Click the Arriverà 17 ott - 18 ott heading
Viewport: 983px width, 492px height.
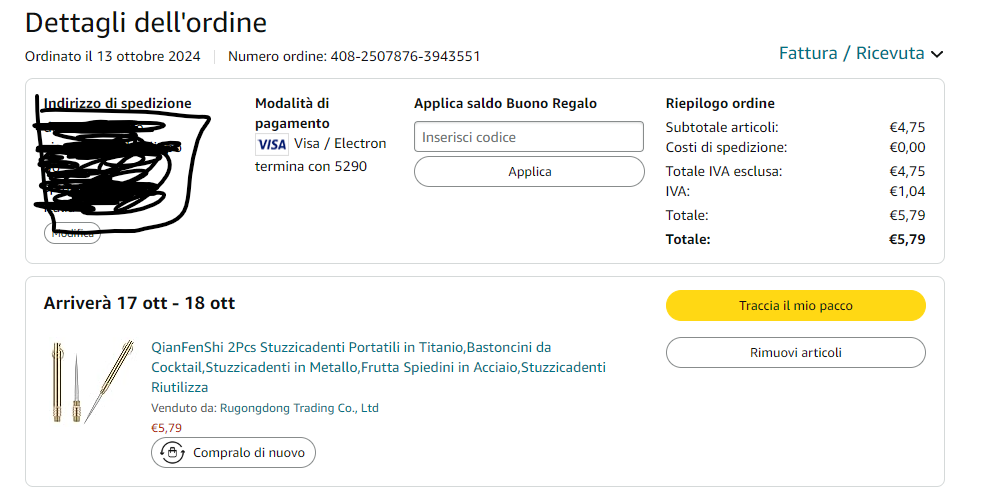(139, 303)
